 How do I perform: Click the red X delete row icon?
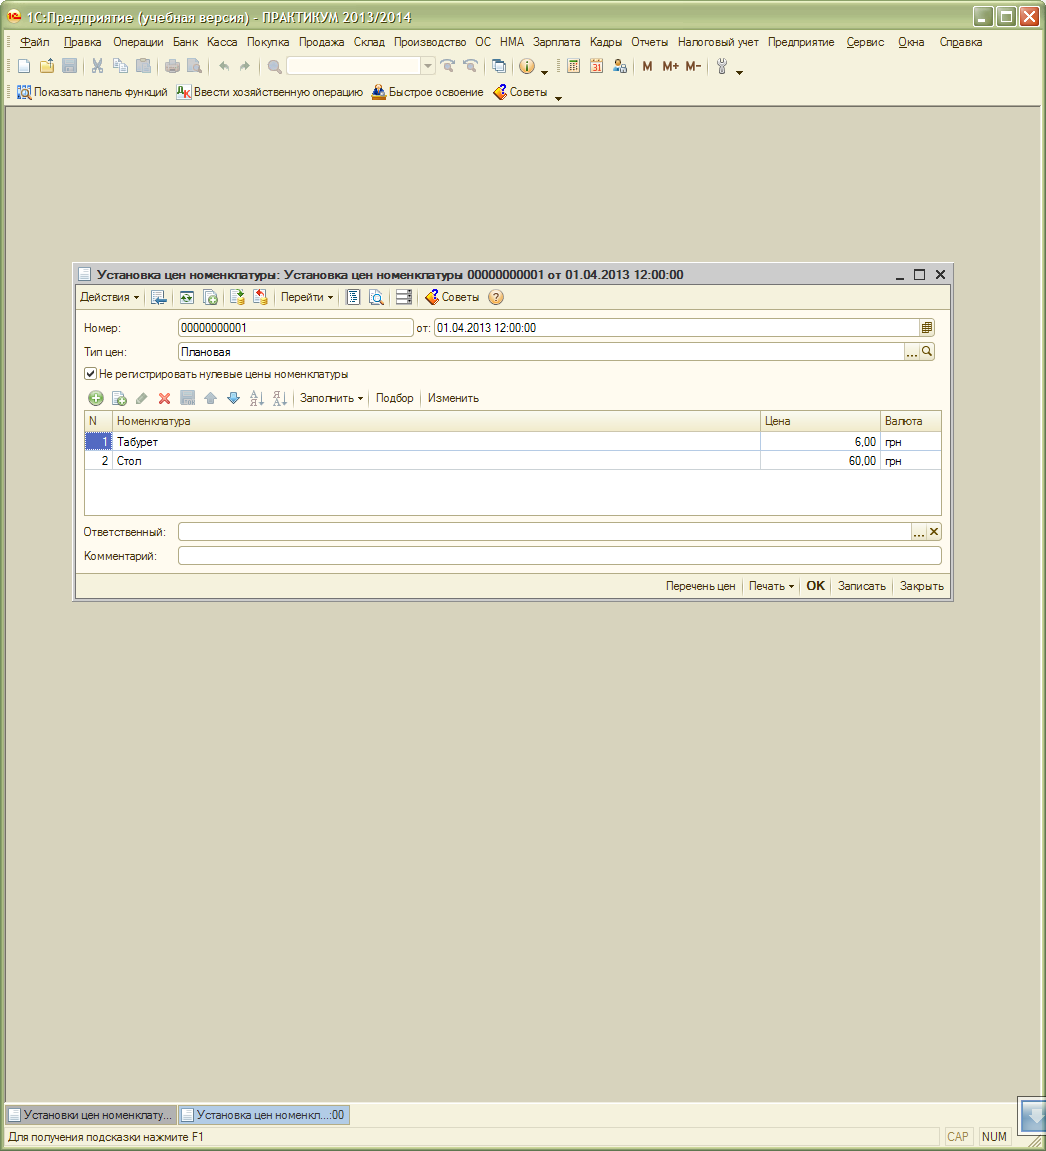point(164,399)
